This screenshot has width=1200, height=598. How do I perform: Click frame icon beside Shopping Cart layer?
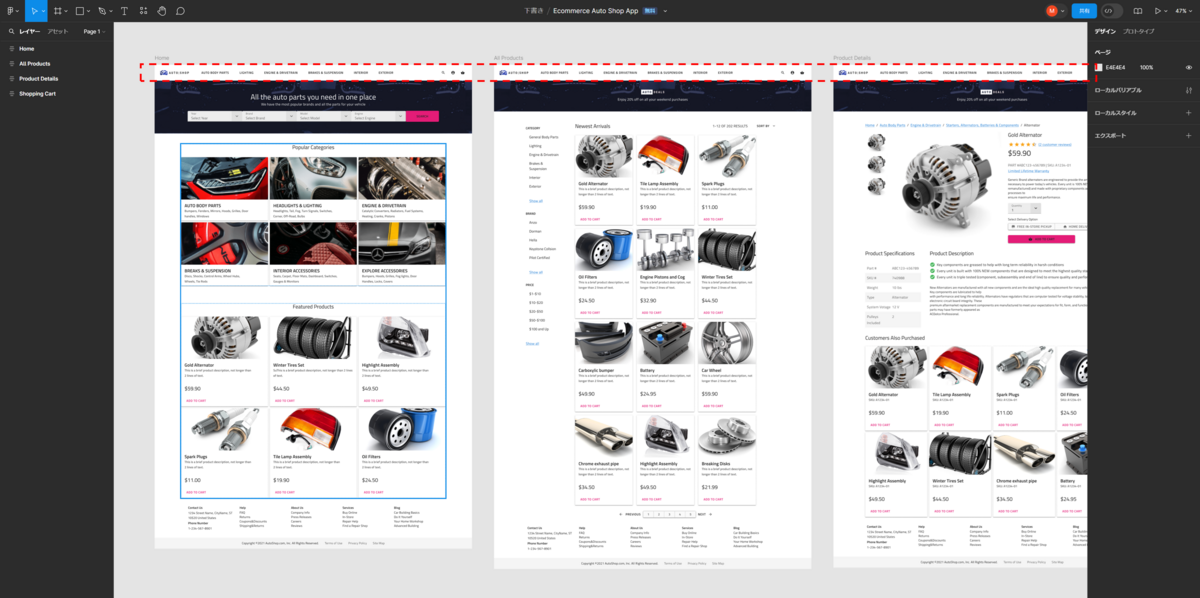(11, 94)
